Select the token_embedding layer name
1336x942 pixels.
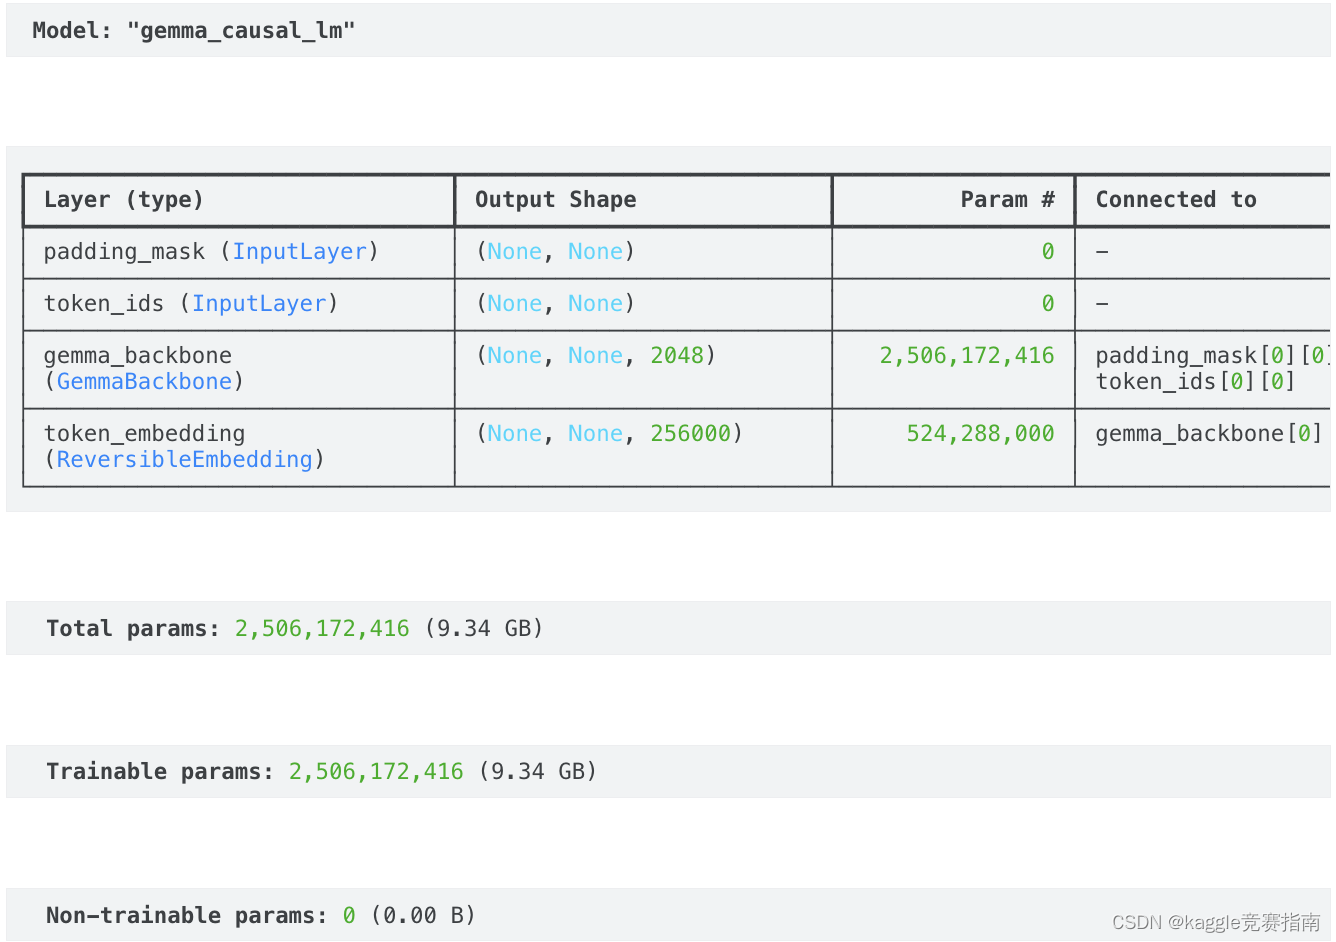(144, 434)
